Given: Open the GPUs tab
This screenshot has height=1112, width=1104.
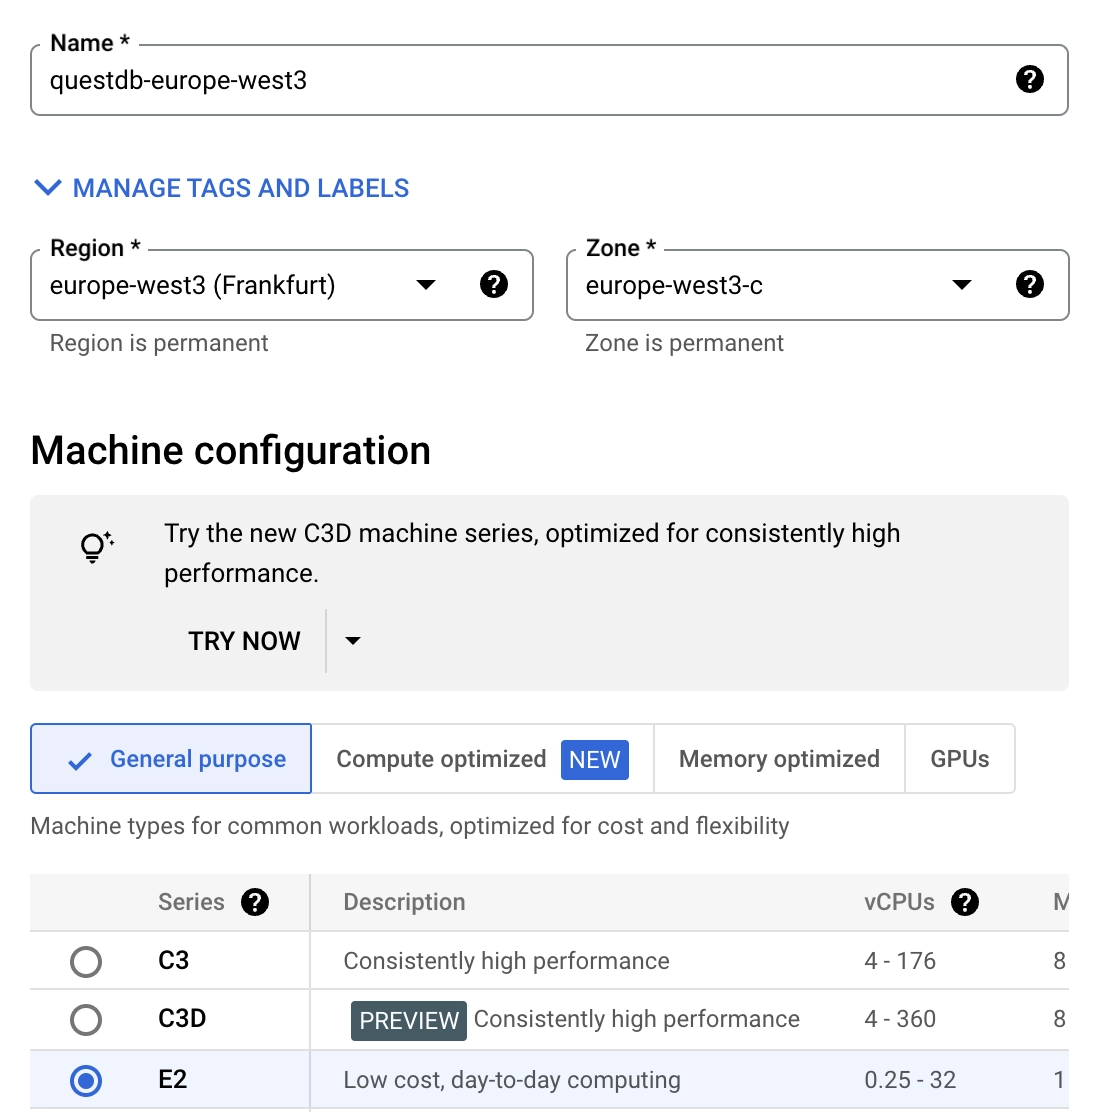Looking at the screenshot, I should pos(959,759).
